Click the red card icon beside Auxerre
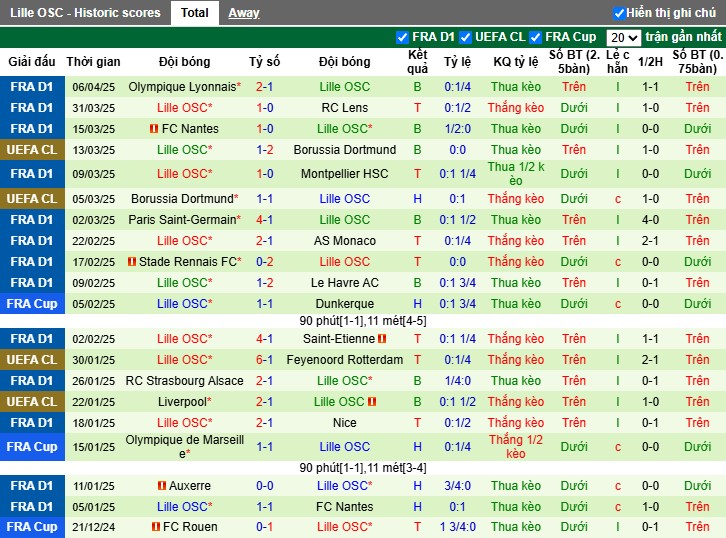The height and width of the screenshot is (538, 726). (162, 486)
